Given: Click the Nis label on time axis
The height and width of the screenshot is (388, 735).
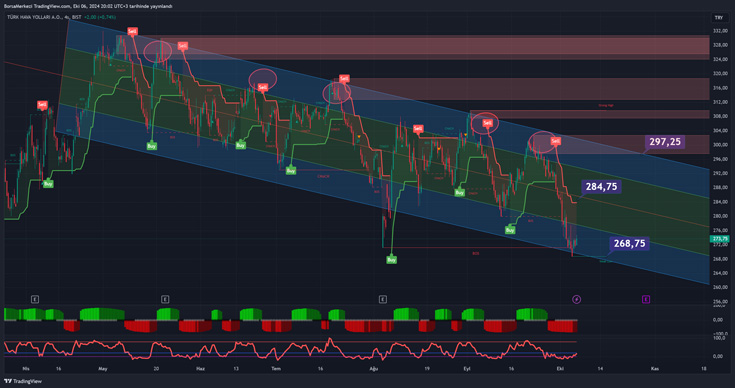Looking at the screenshot, I should 26,369.
